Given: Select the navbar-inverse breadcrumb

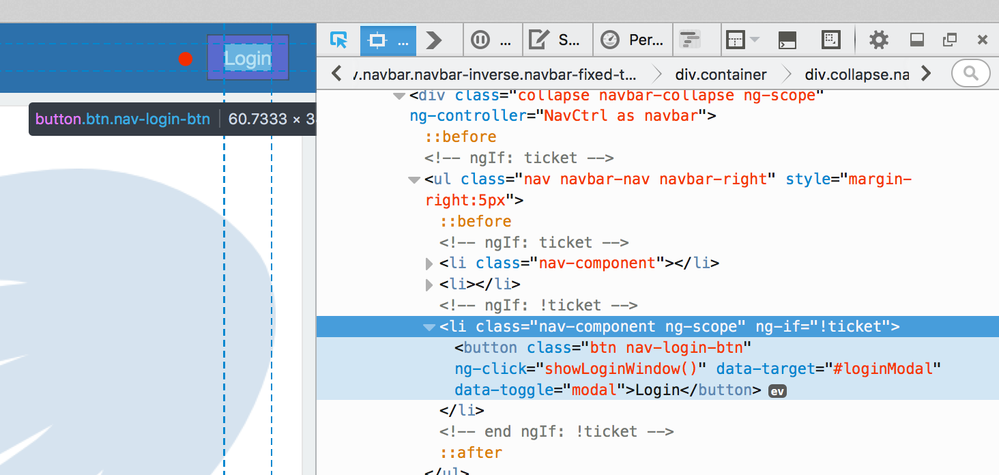Looking at the screenshot, I should click(x=496, y=74).
